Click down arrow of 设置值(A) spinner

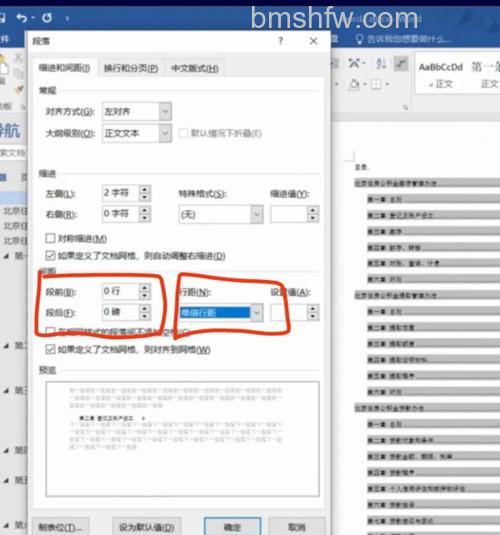point(313,317)
